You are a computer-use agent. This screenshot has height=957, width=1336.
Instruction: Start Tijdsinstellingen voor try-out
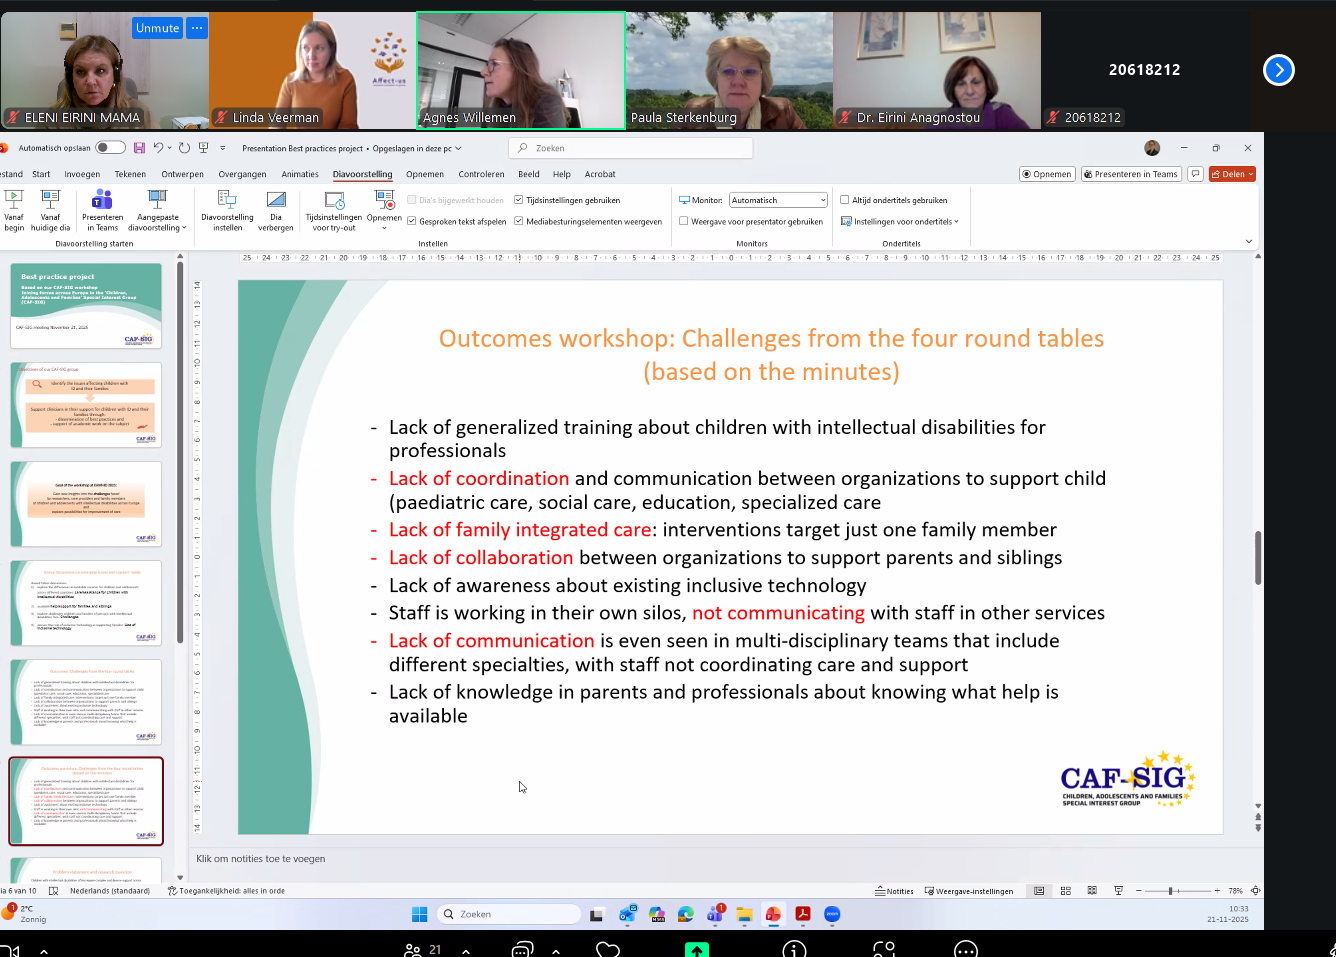click(333, 211)
